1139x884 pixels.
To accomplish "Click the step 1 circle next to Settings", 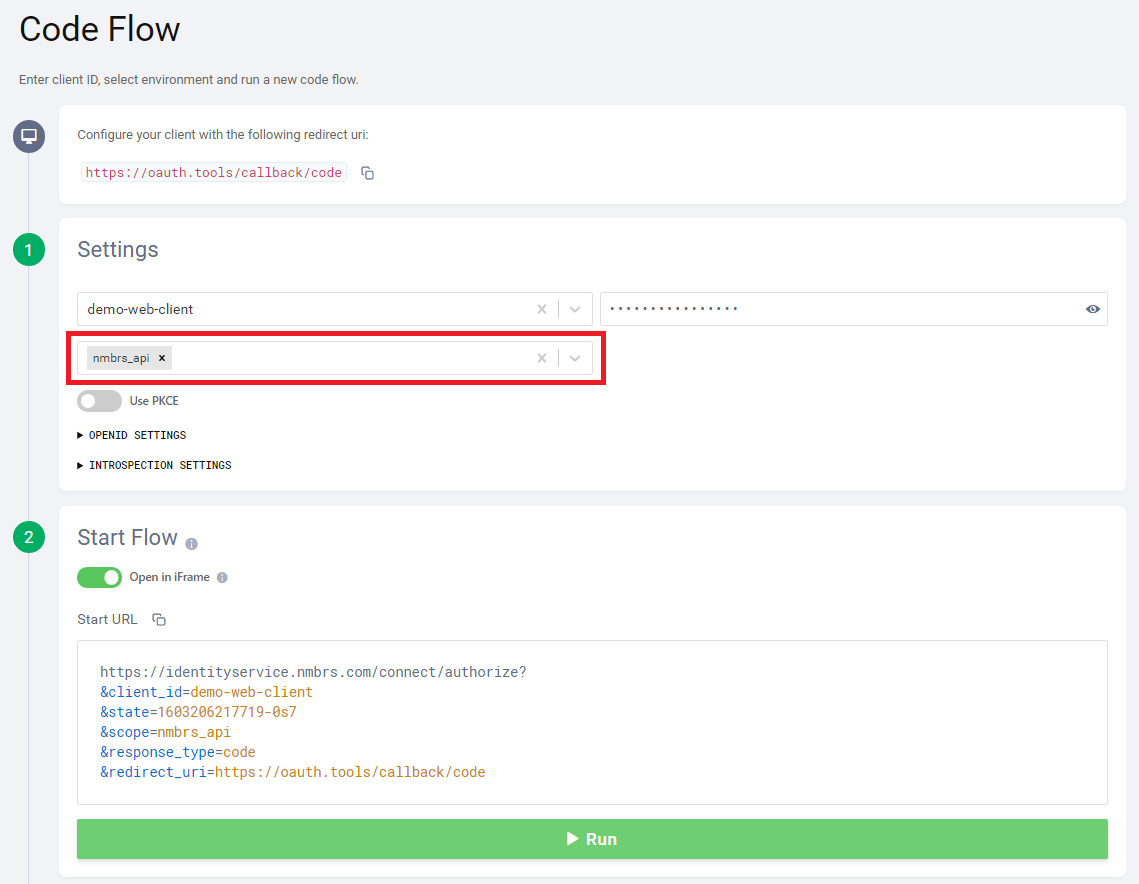I will pos(28,249).
